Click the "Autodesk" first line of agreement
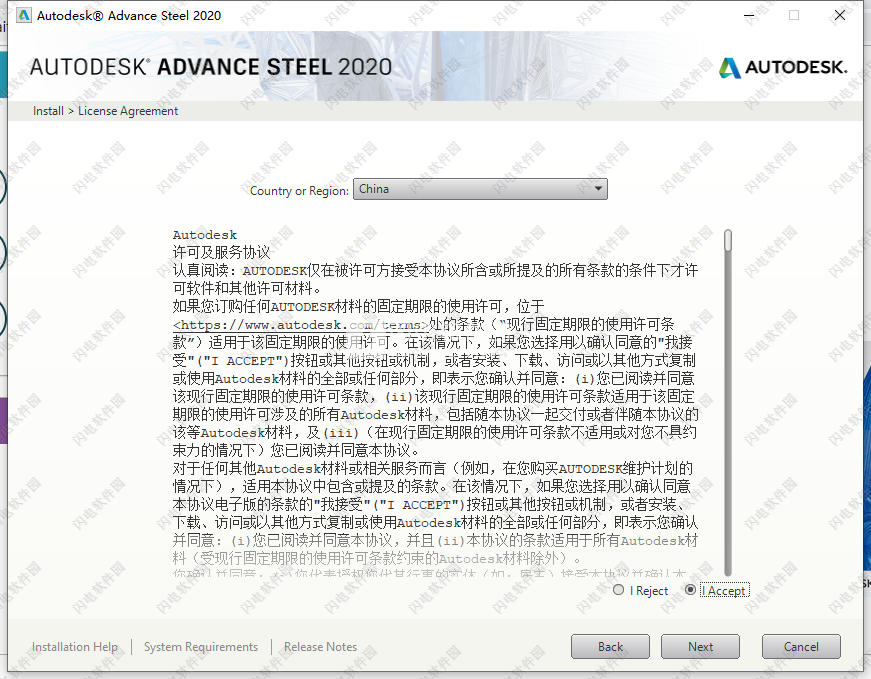This screenshot has width=871, height=679. coord(205,234)
